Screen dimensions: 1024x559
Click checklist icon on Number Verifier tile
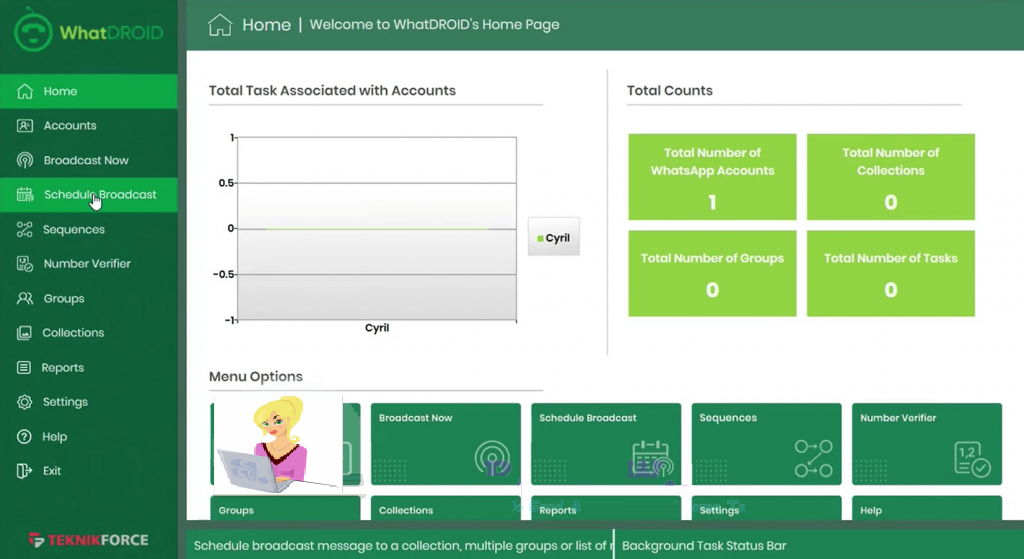point(972,459)
